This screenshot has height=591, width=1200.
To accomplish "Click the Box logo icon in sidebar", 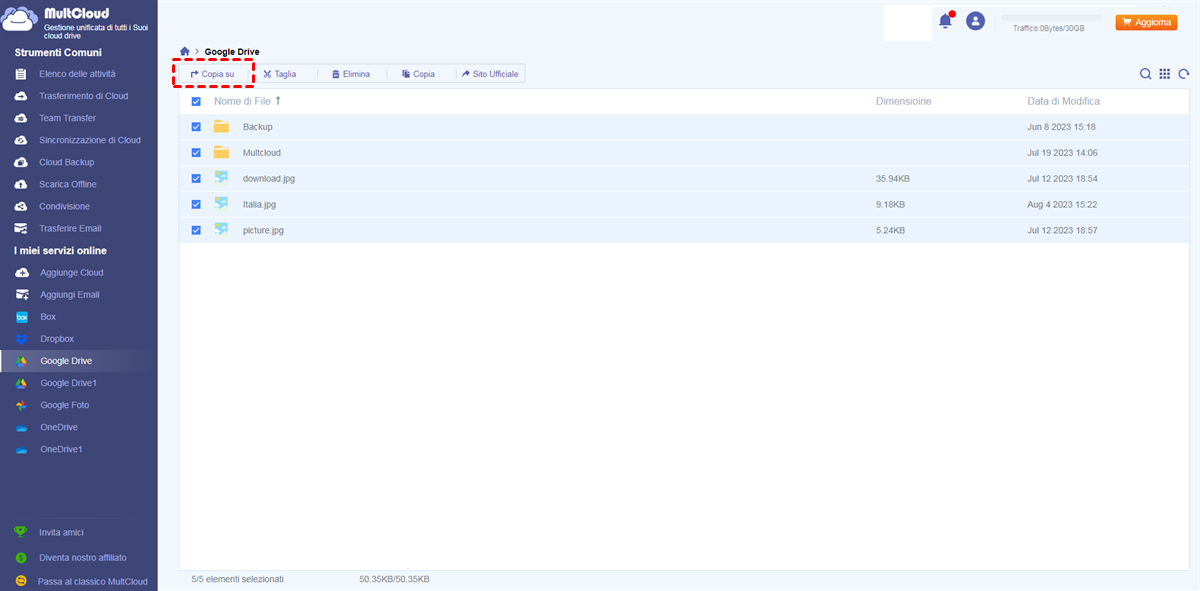I will 21,317.
